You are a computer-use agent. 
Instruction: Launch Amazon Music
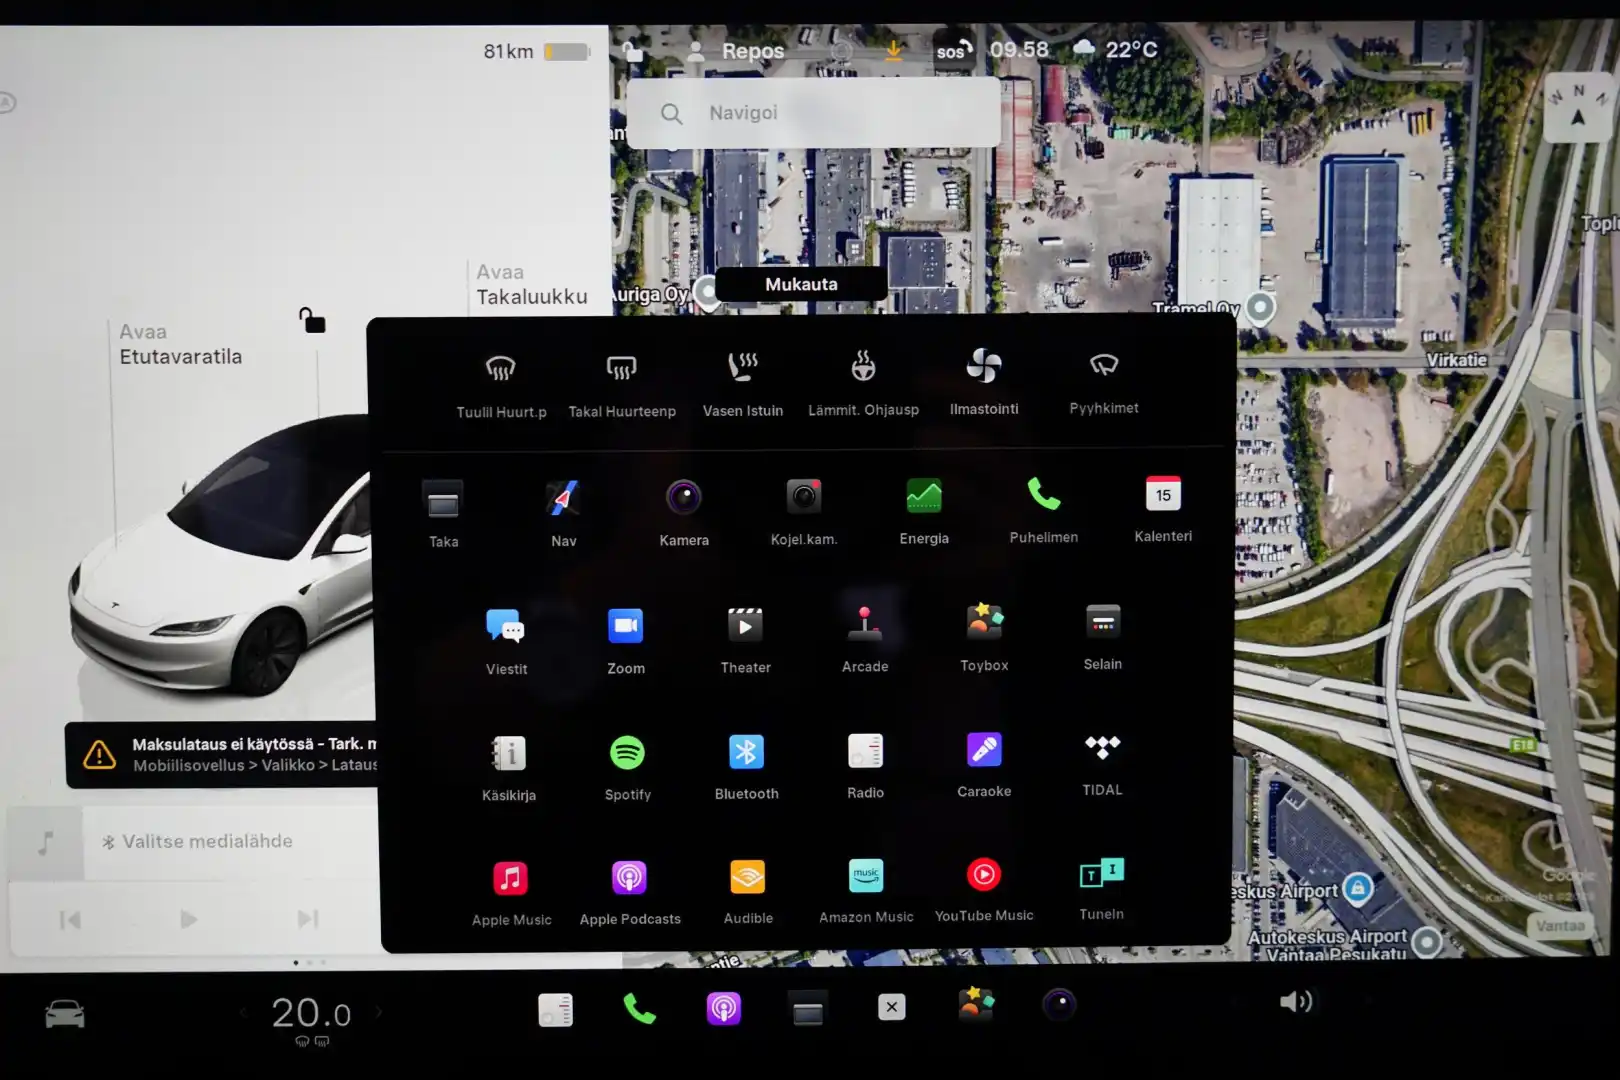(x=866, y=889)
